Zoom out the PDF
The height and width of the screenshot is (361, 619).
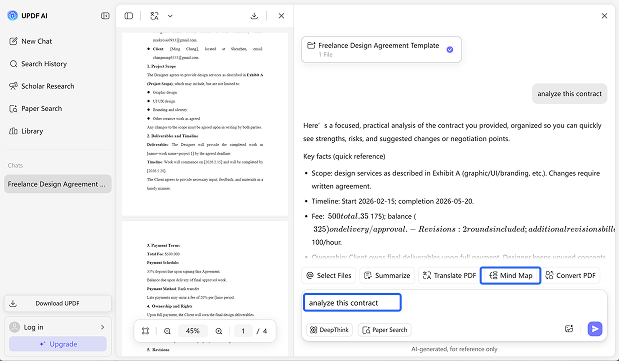point(167,331)
